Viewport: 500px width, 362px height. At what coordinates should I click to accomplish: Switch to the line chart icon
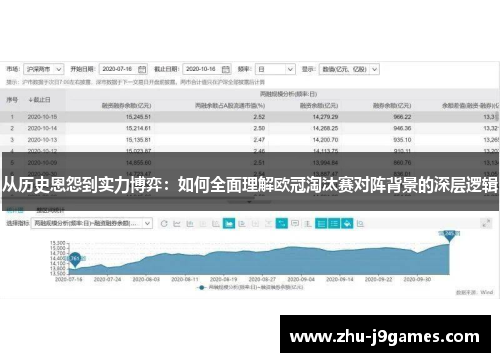click(x=177, y=224)
